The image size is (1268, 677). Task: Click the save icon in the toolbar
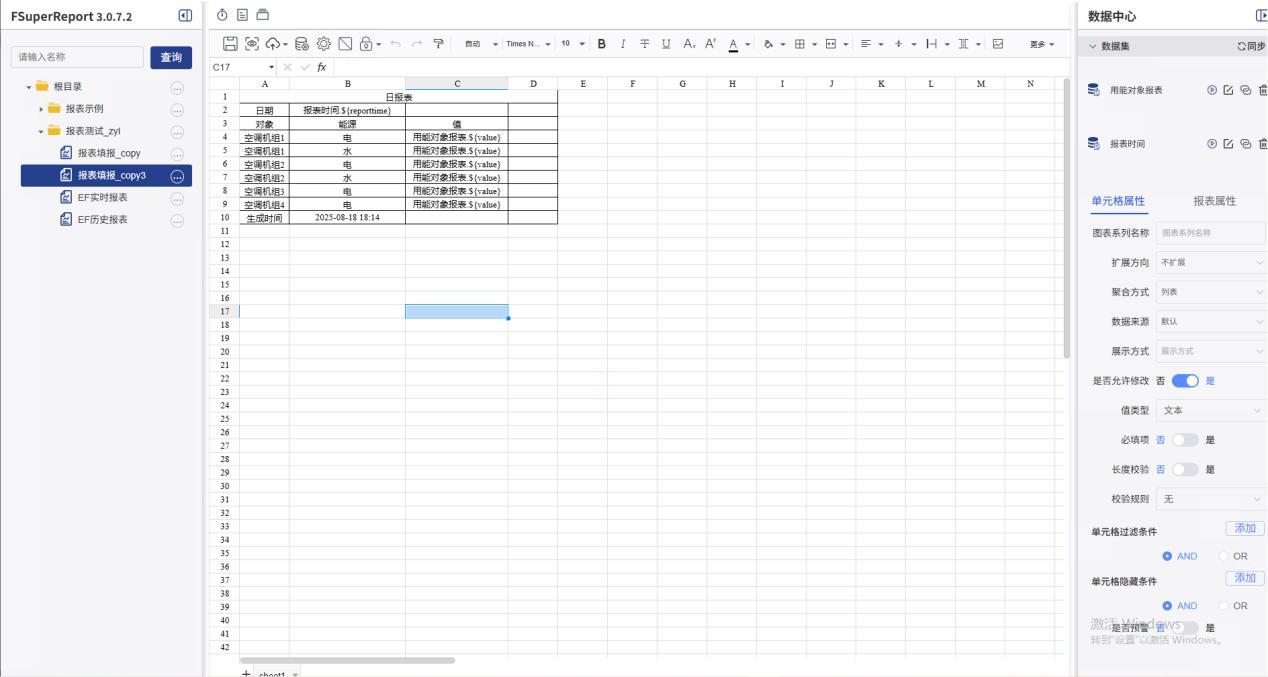click(228, 44)
